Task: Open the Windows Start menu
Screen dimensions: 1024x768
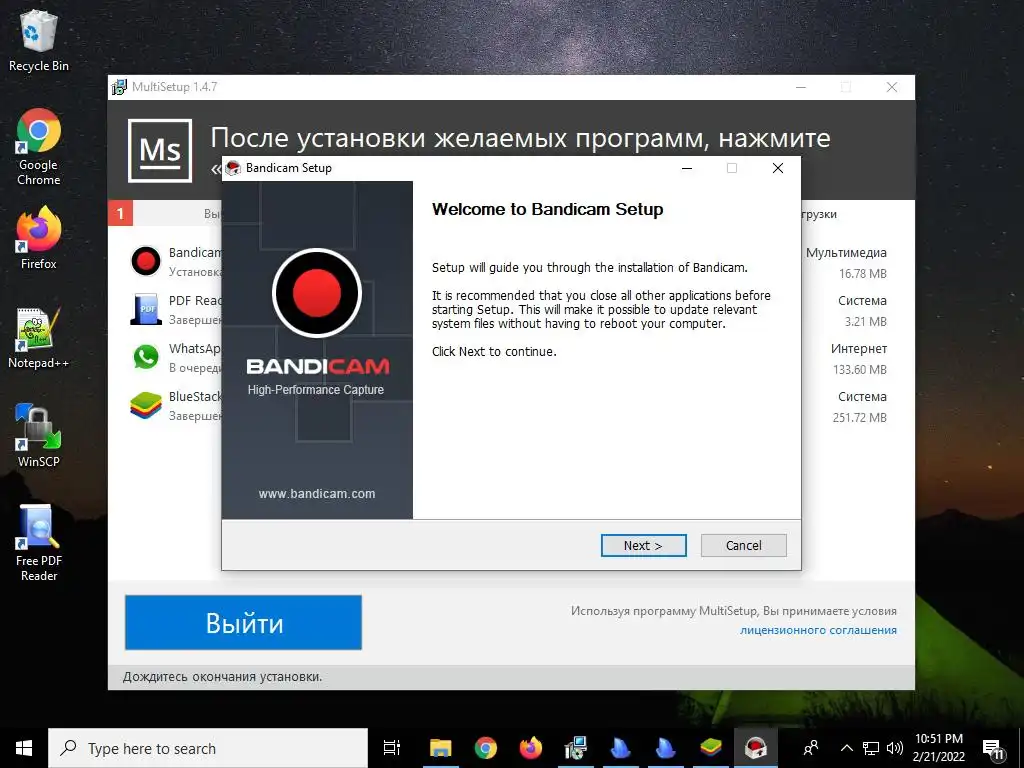Action: [x=24, y=748]
